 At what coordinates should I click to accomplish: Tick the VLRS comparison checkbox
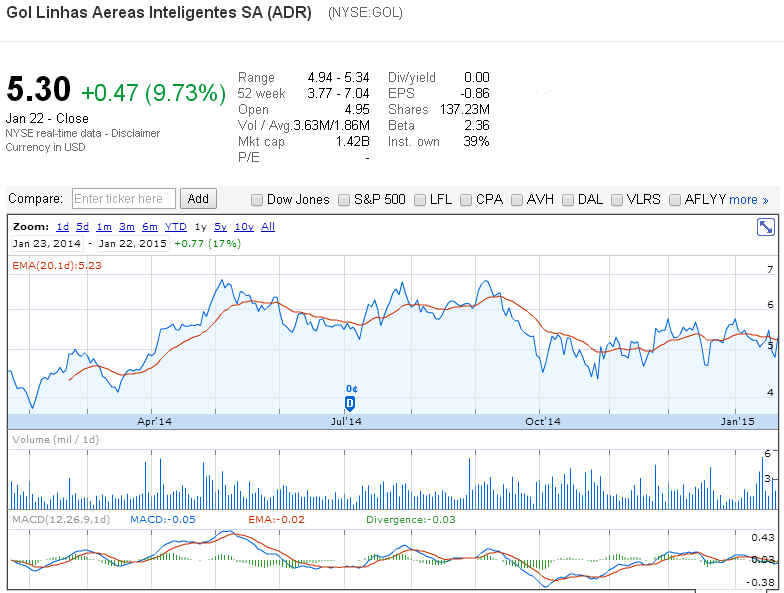click(x=616, y=200)
